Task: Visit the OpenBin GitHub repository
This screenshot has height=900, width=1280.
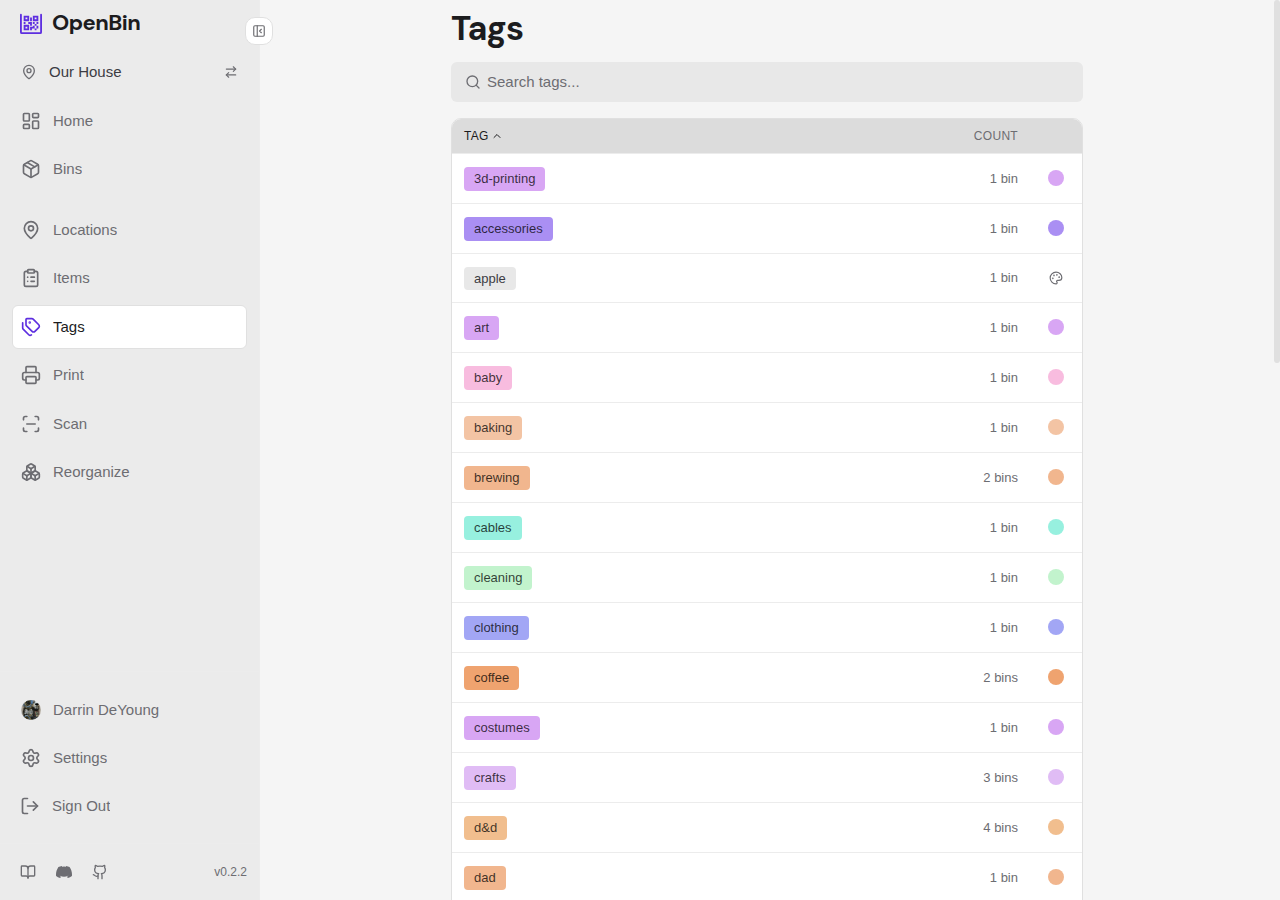Action: click(100, 872)
